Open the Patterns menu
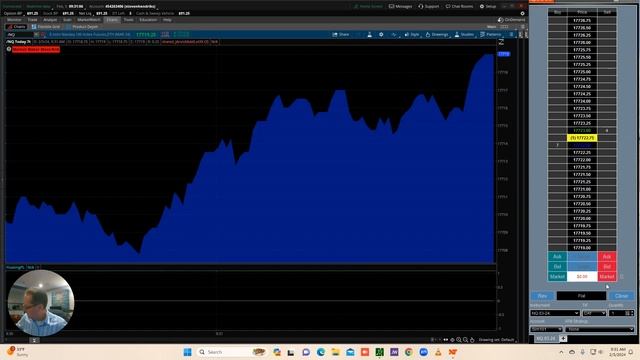 [491, 35]
